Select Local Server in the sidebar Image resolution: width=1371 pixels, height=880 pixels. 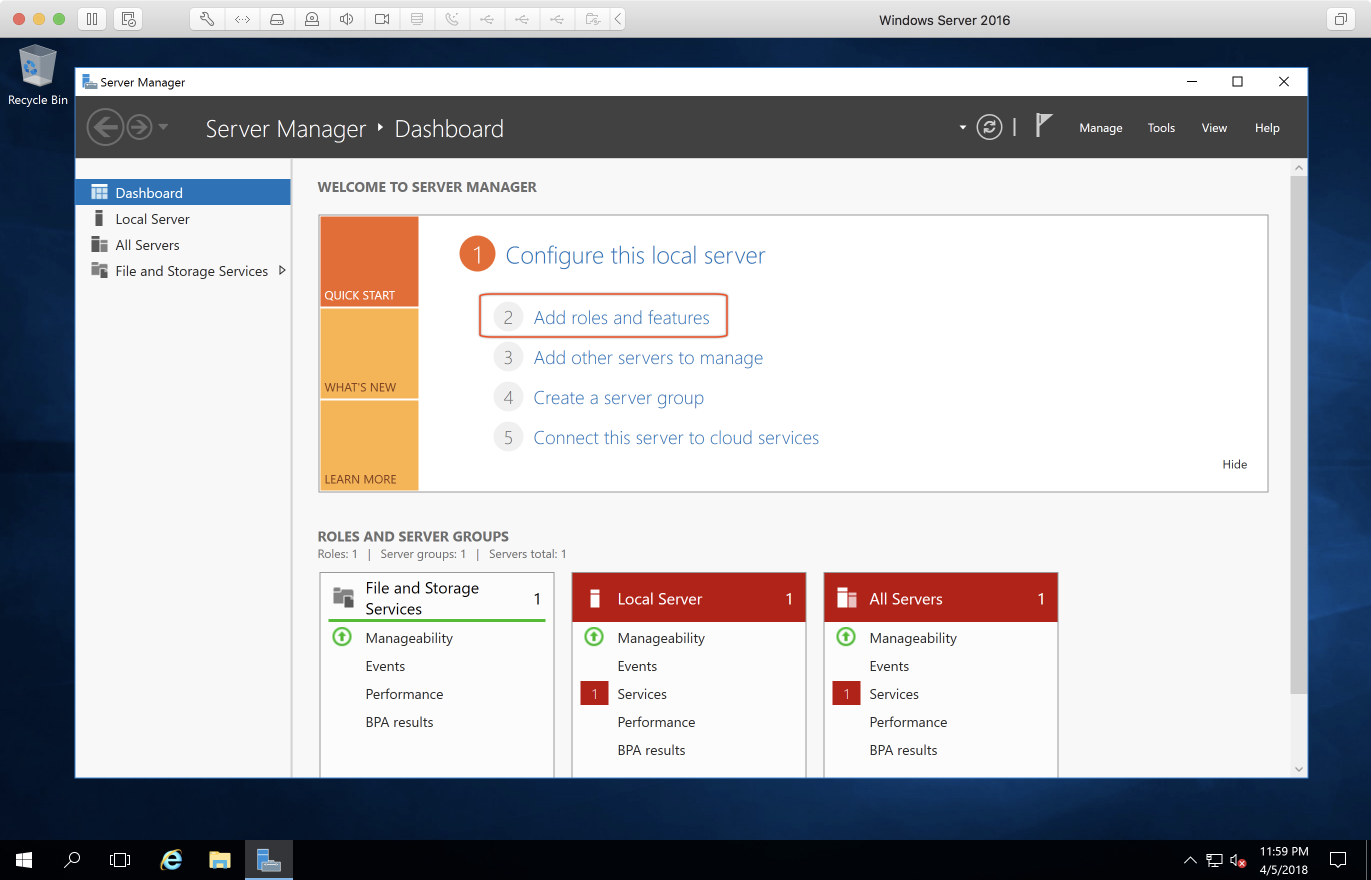click(152, 219)
